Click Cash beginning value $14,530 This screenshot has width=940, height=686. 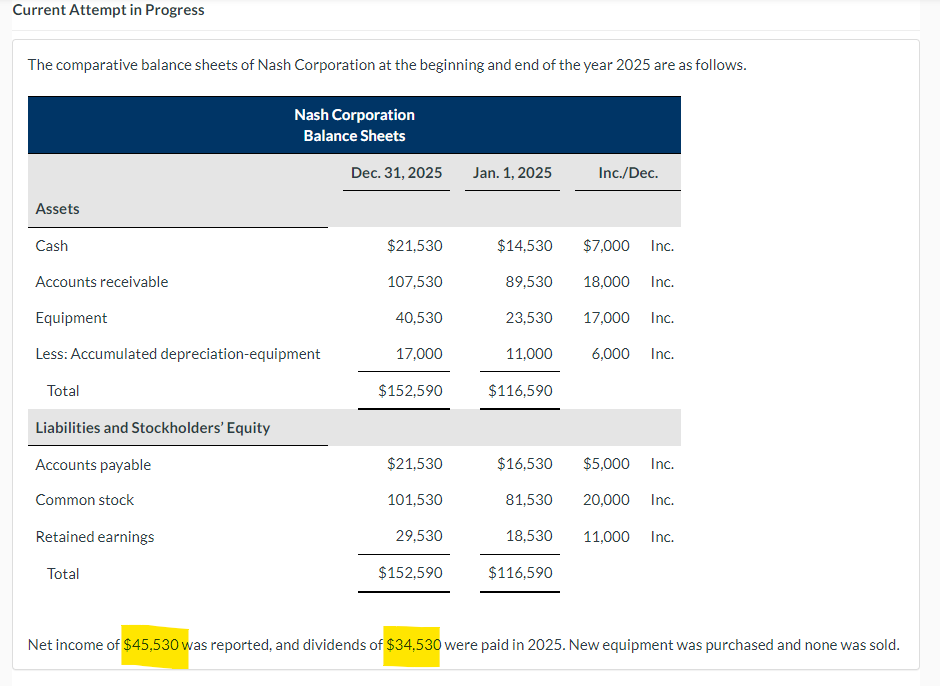point(525,246)
